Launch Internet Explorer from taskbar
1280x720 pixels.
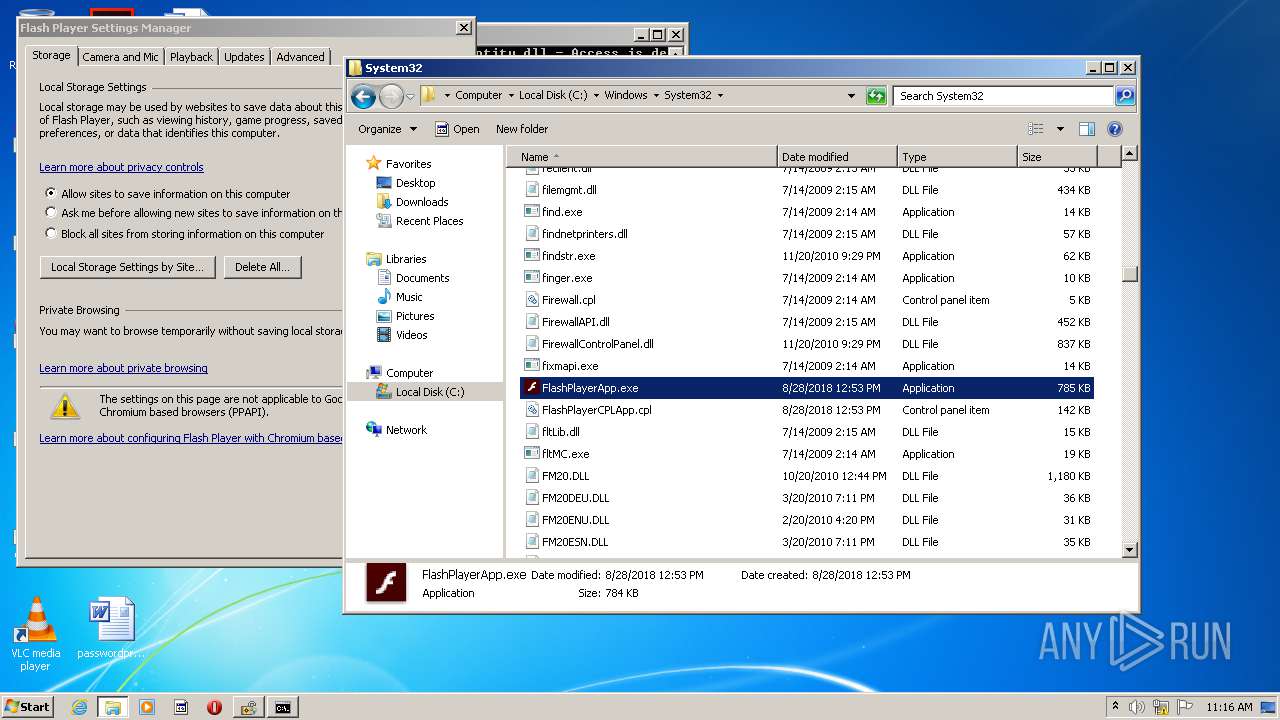click(x=79, y=707)
